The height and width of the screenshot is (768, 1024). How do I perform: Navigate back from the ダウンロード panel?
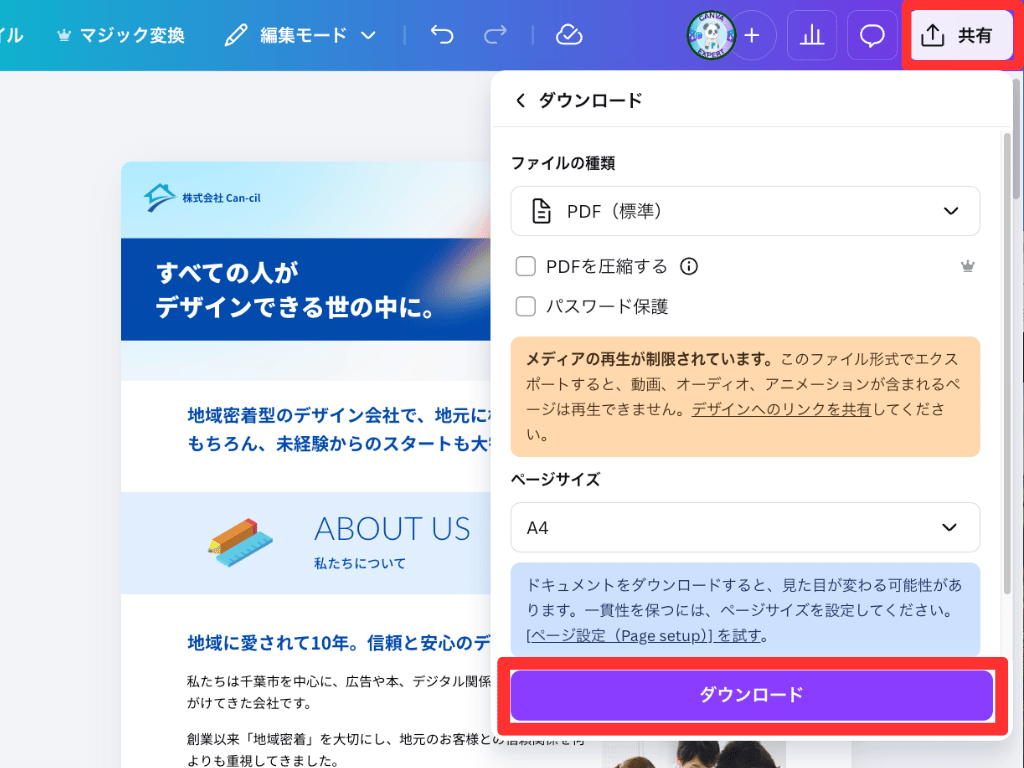[519, 100]
